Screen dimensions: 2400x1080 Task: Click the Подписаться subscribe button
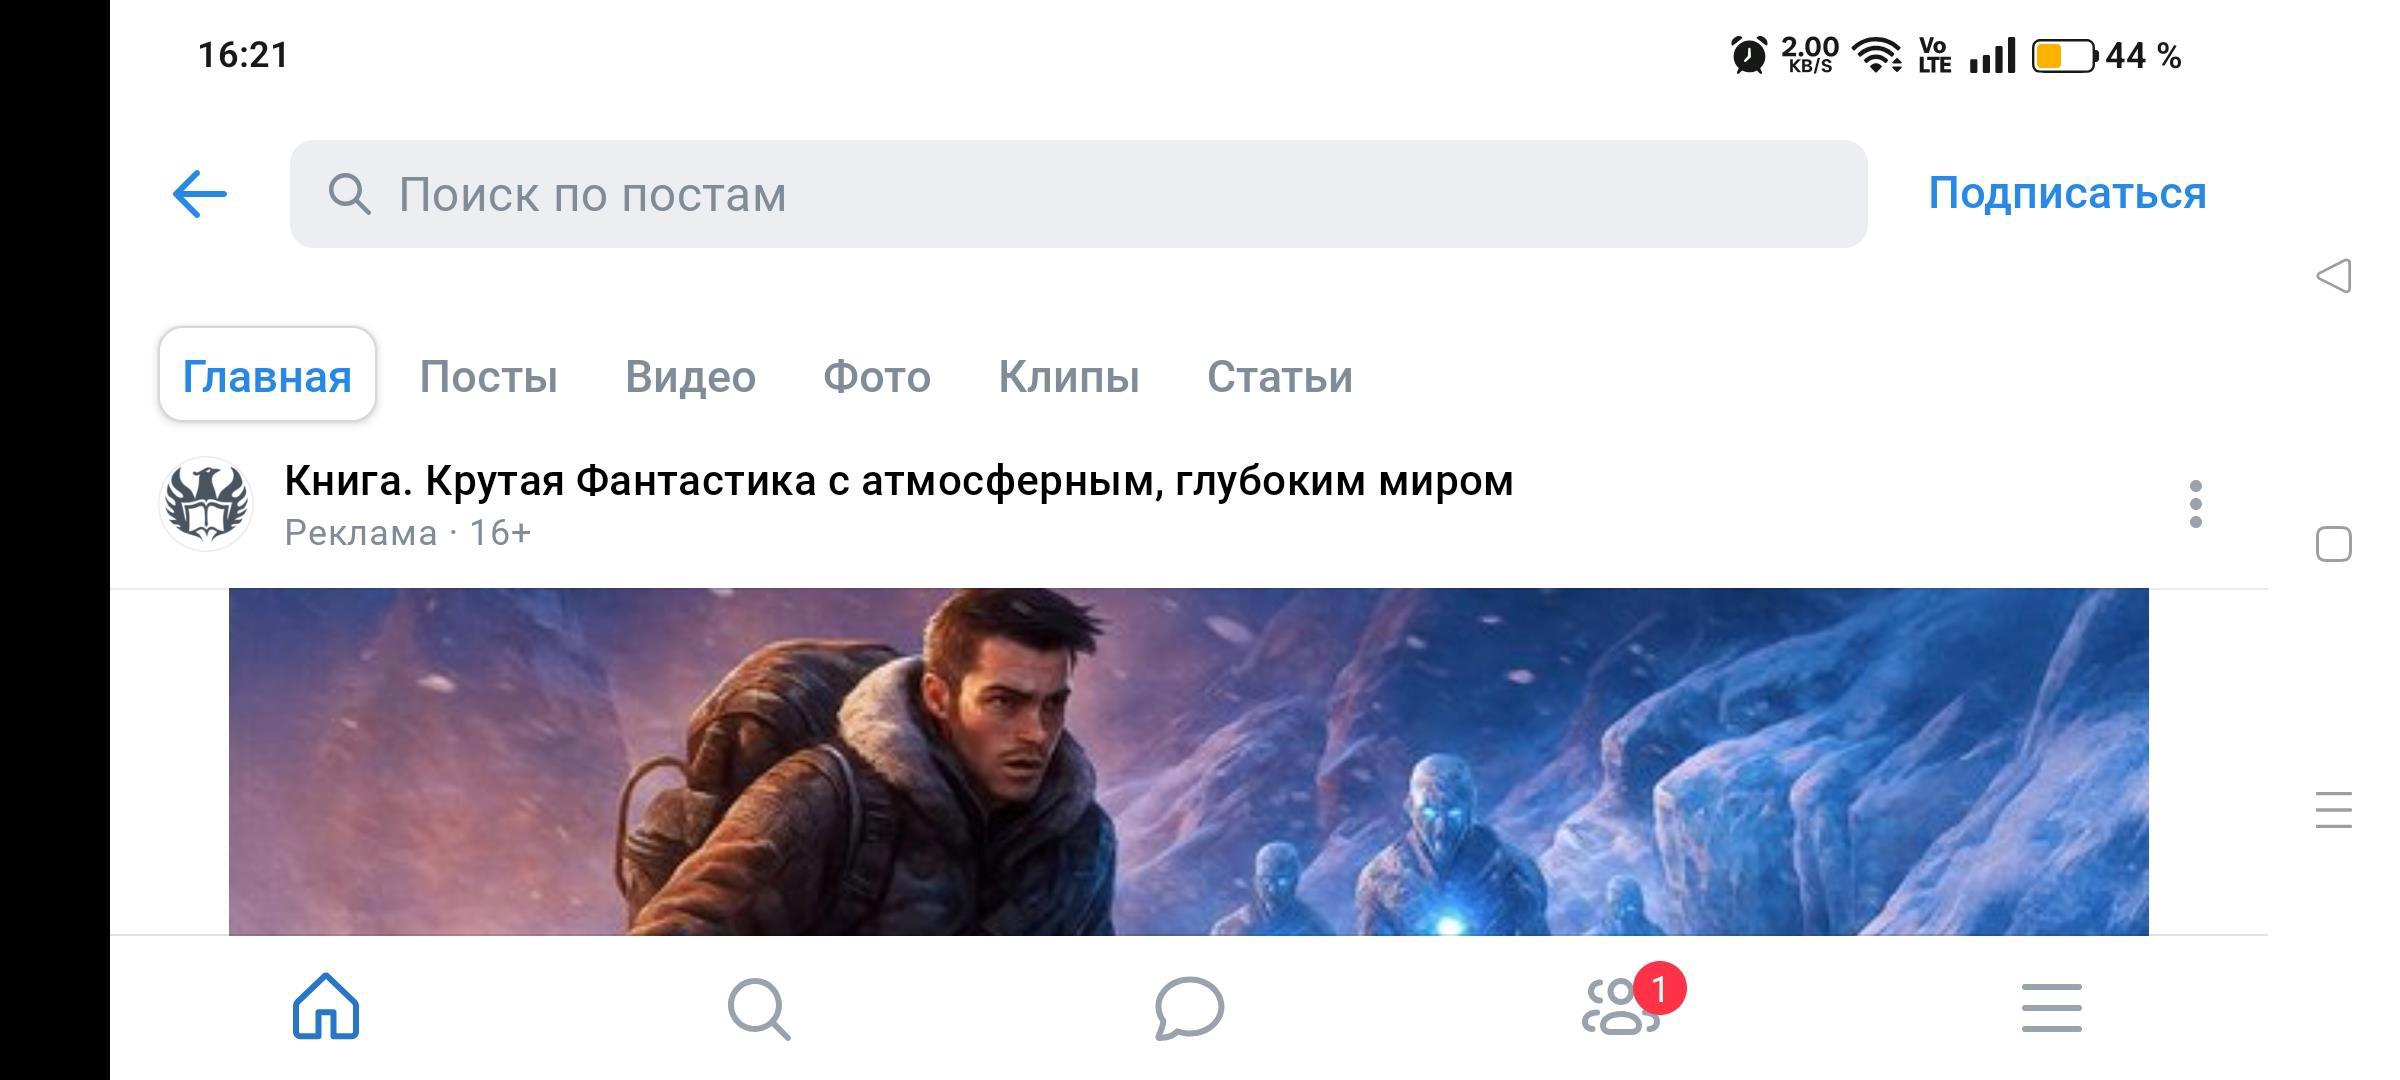pyautogui.click(x=2067, y=193)
